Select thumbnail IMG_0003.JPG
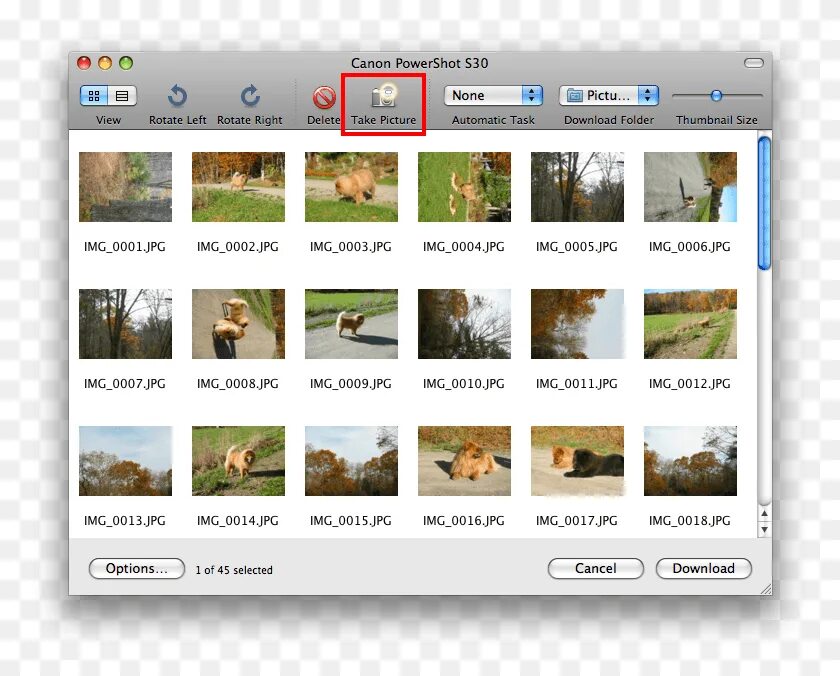Viewport: 840px width, 676px height. click(351, 187)
